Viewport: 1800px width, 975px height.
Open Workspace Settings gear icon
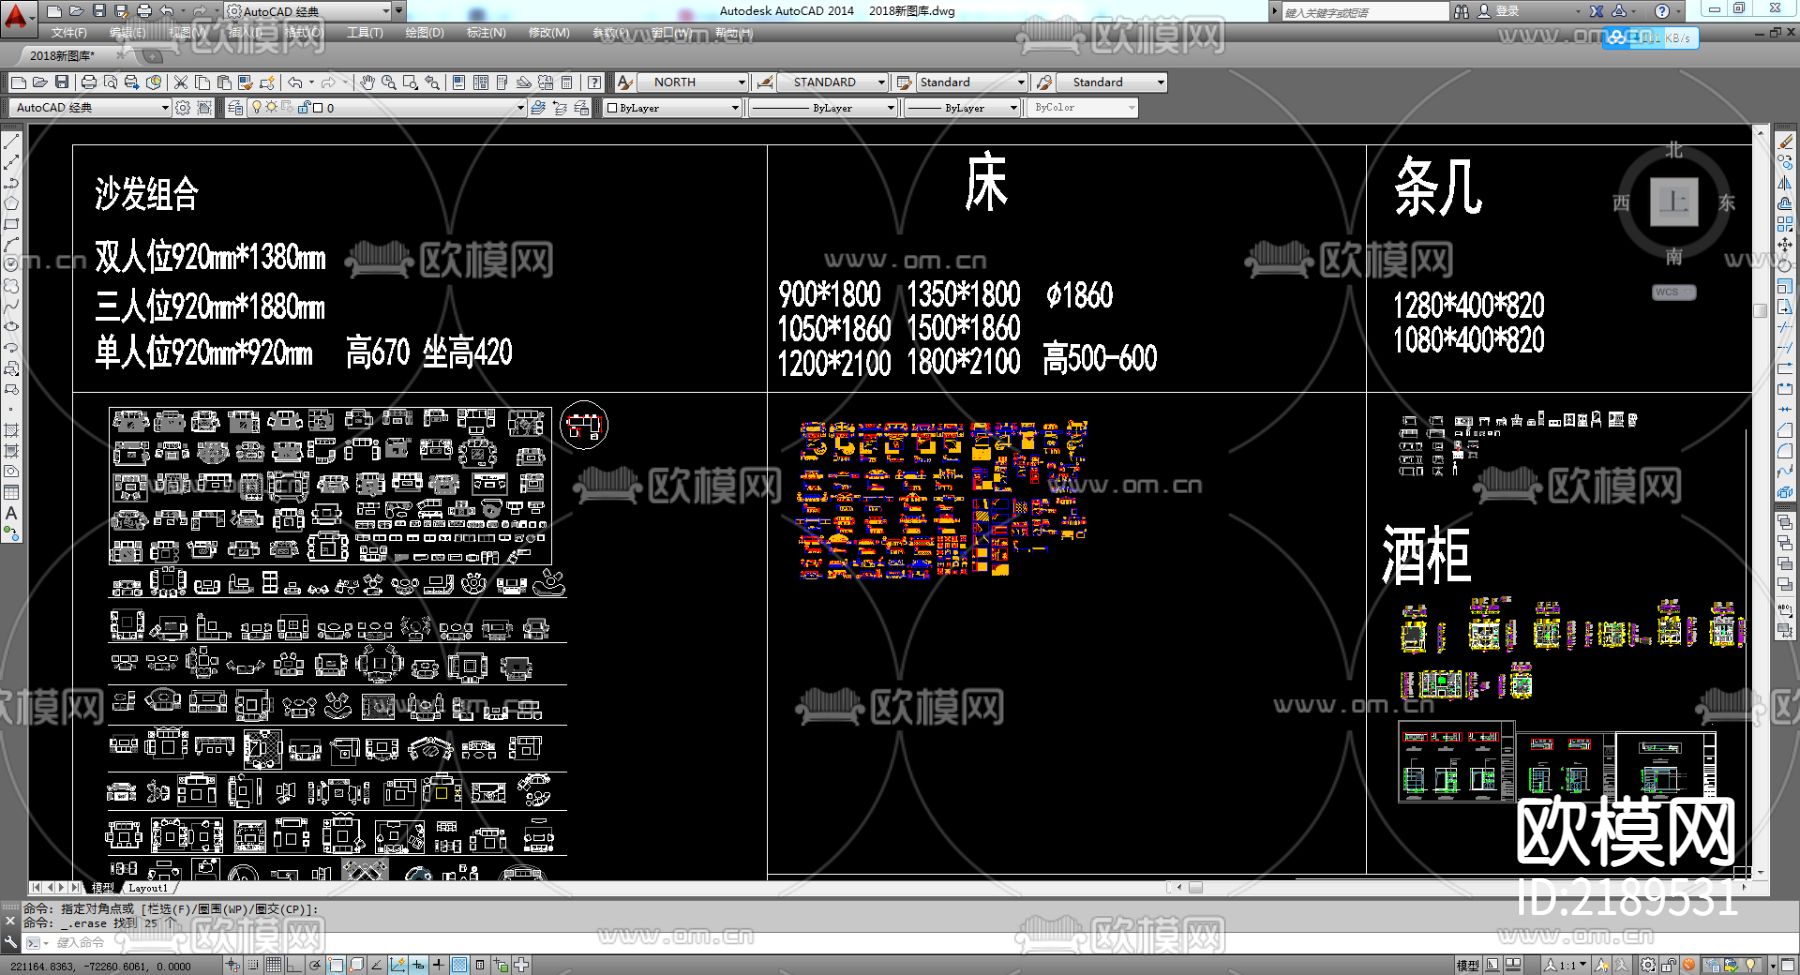click(x=183, y=107)
